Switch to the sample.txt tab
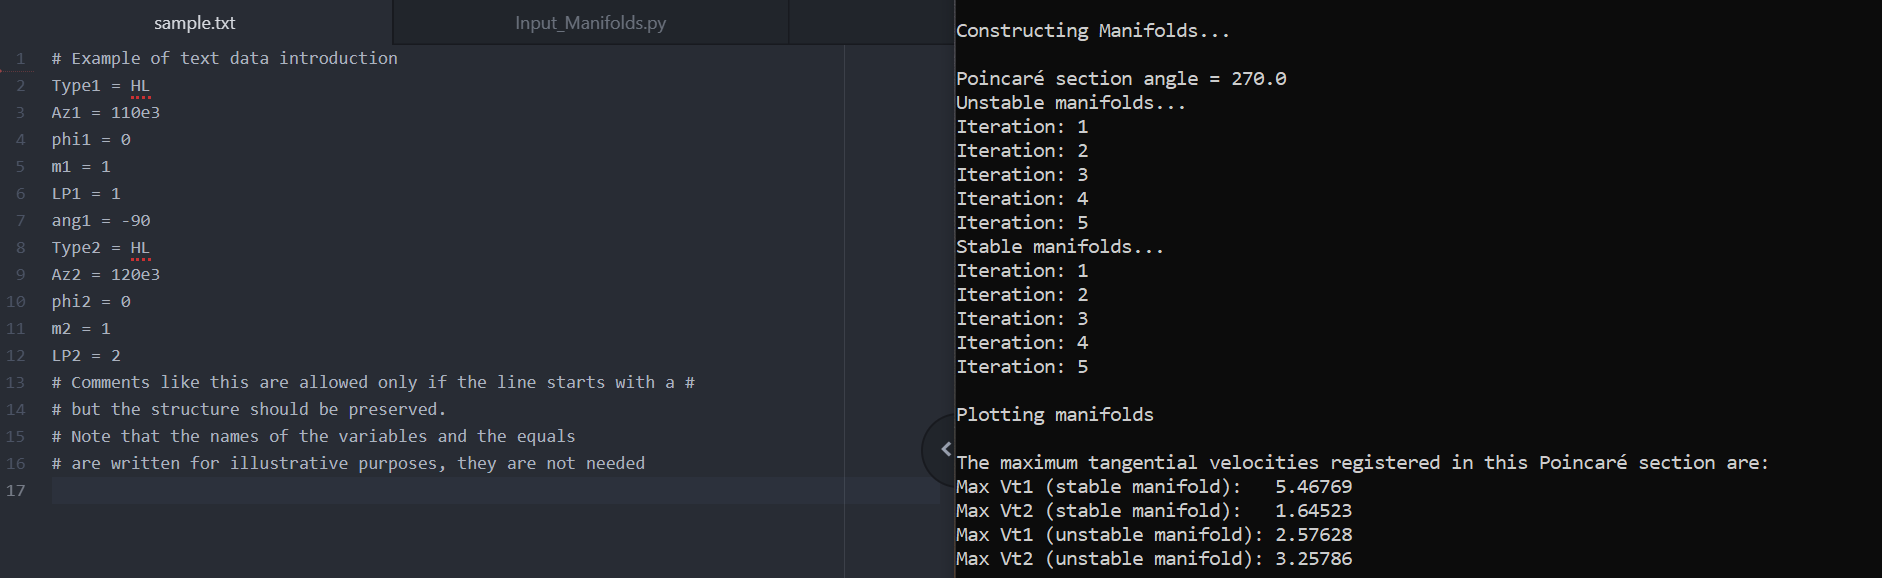 click(x=195, y=22)
